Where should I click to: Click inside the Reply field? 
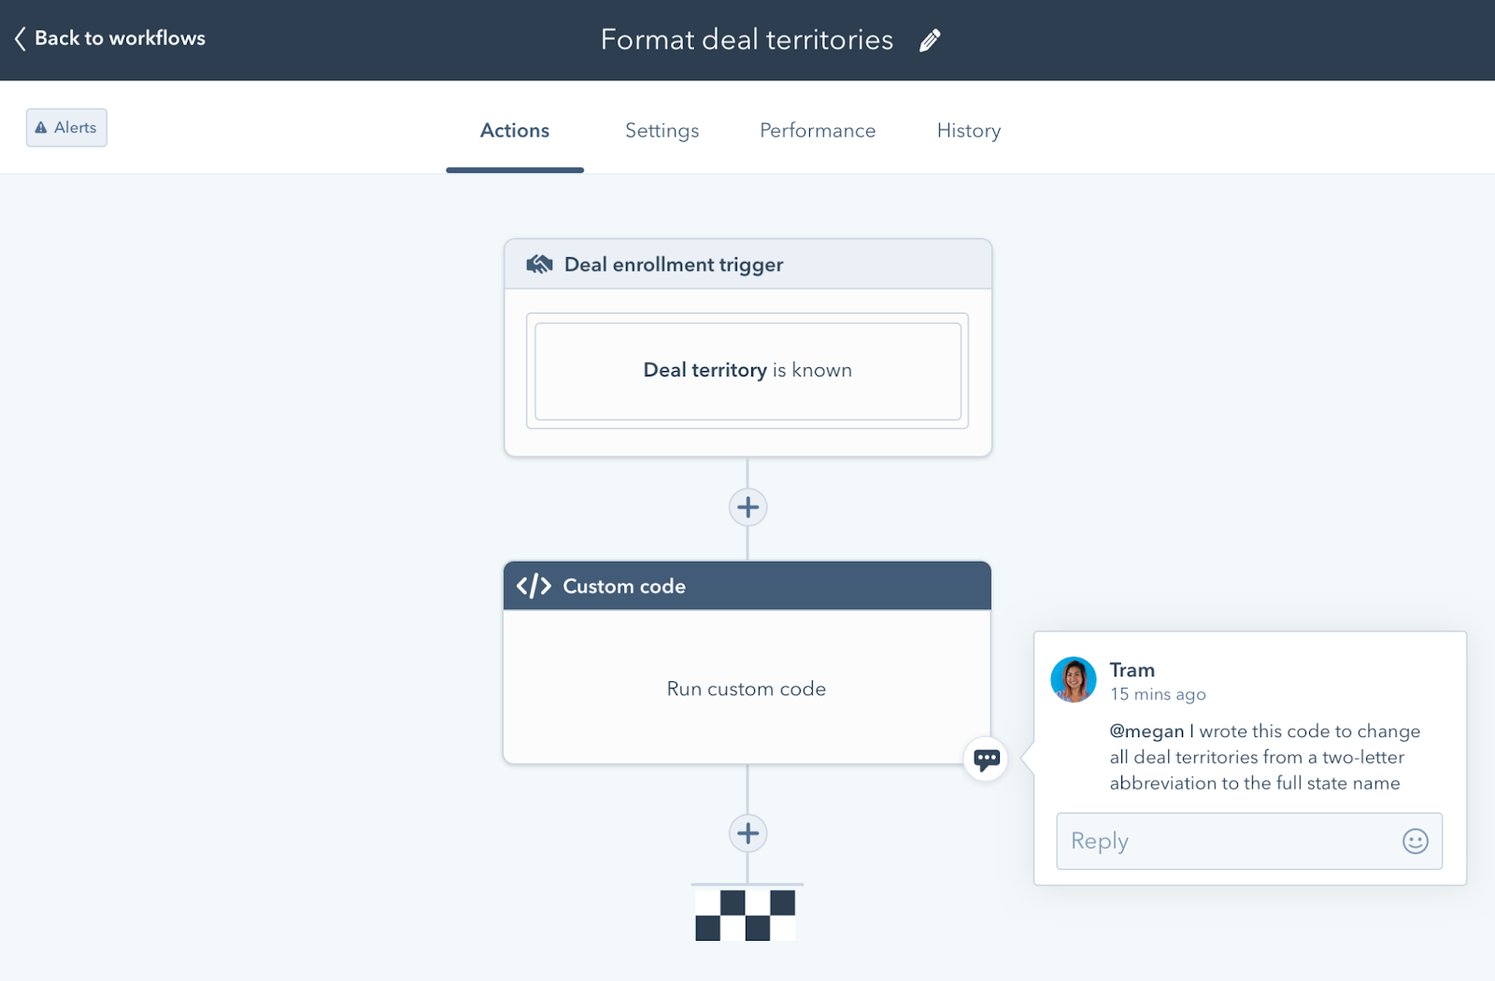[x=1200, y=841]
